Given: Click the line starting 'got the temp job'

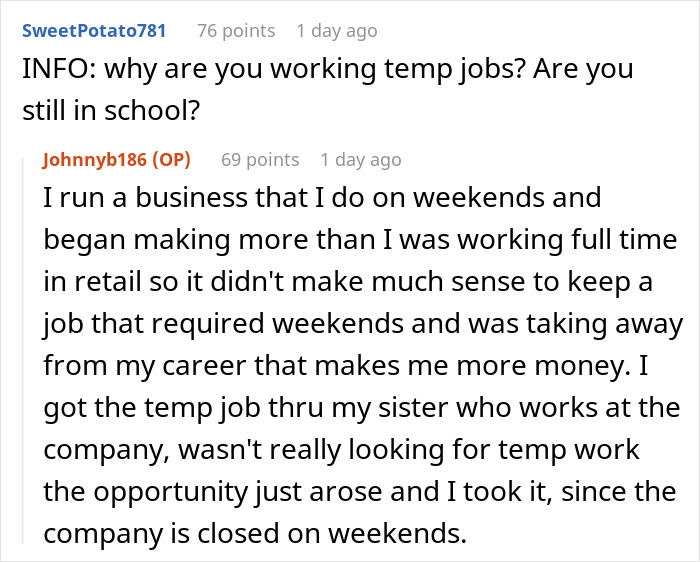Looking at the screenshot, I should (362, 409).
